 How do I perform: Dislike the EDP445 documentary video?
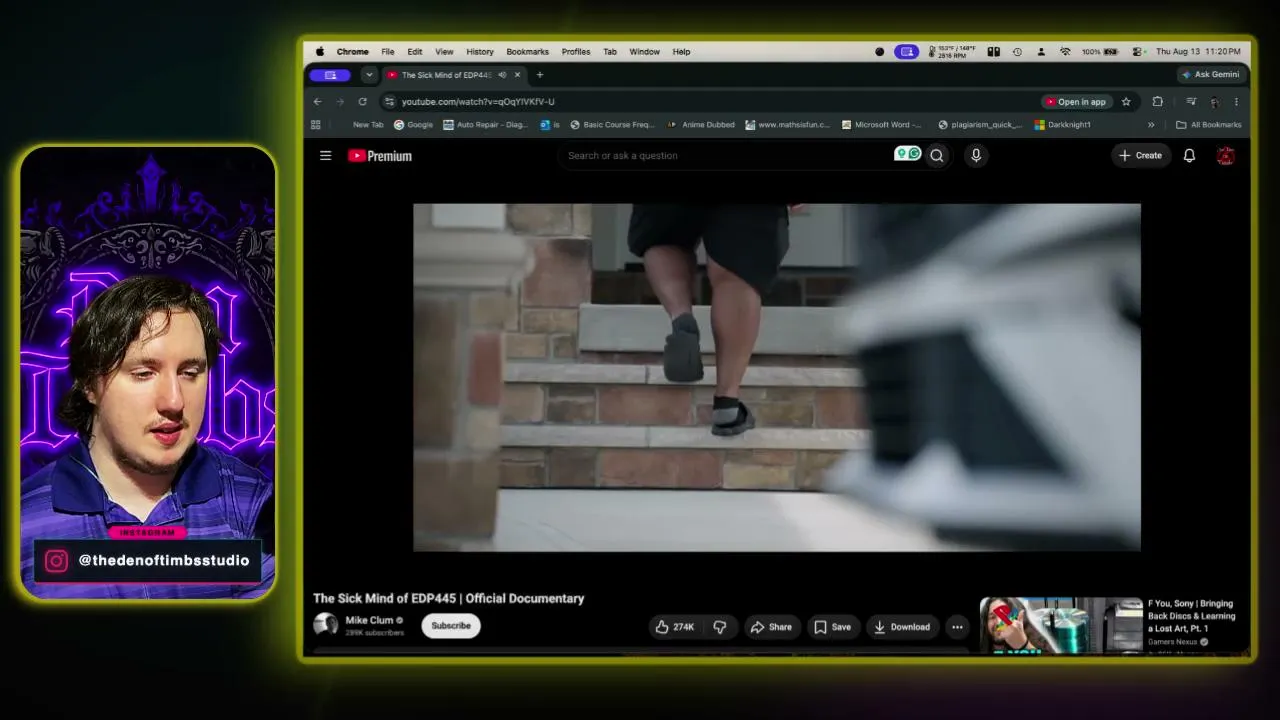(720, 627)
